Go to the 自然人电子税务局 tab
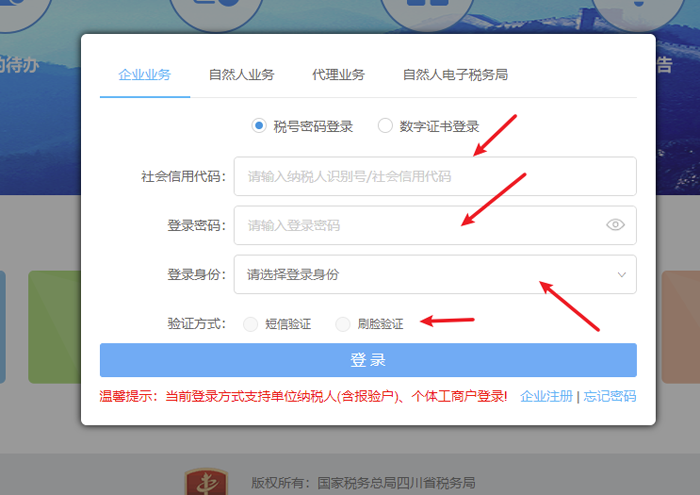 (x=455, y=75)
